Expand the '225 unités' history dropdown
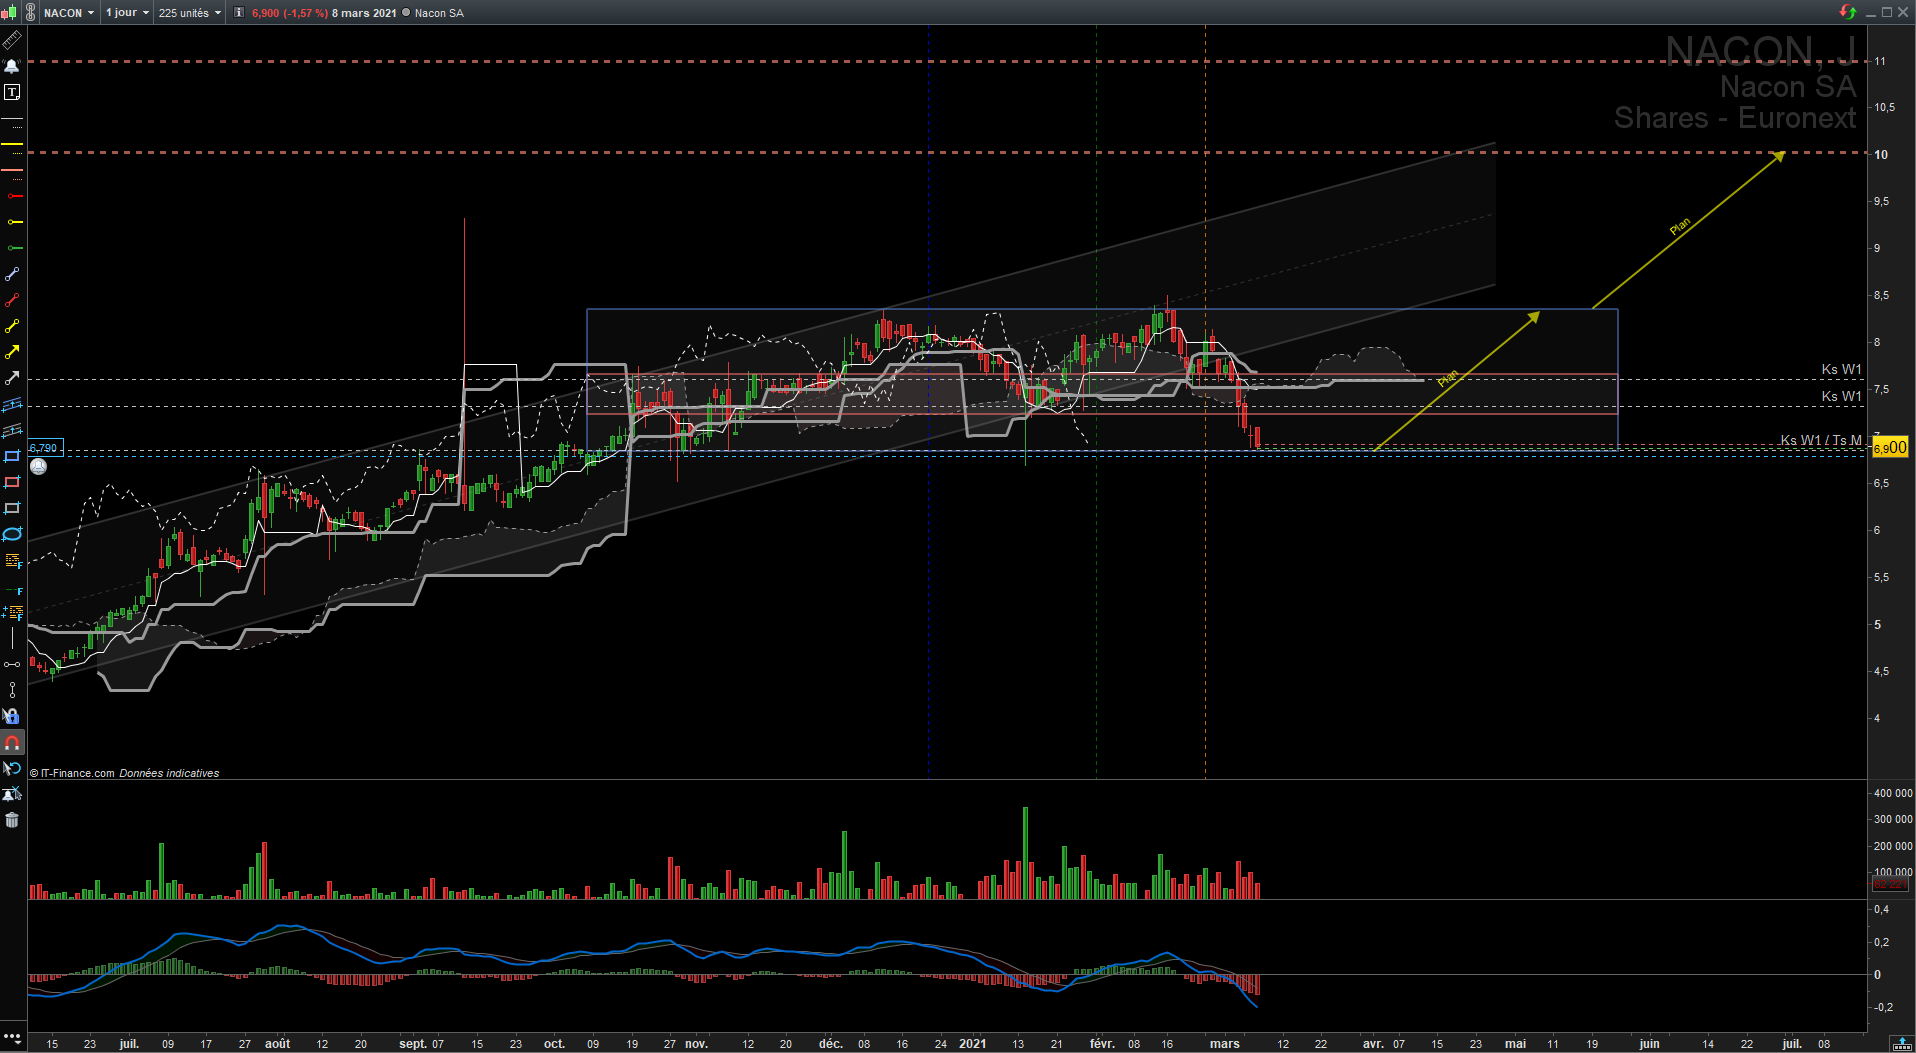Viewport: 1916px width, 1053px height. (x=190, y=13)
